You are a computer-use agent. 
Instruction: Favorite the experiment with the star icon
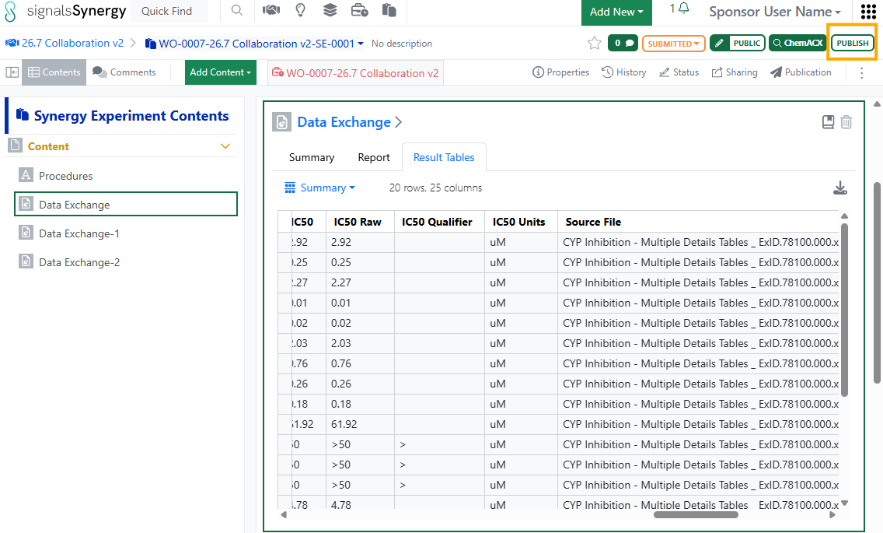click(x=594, y=43)
